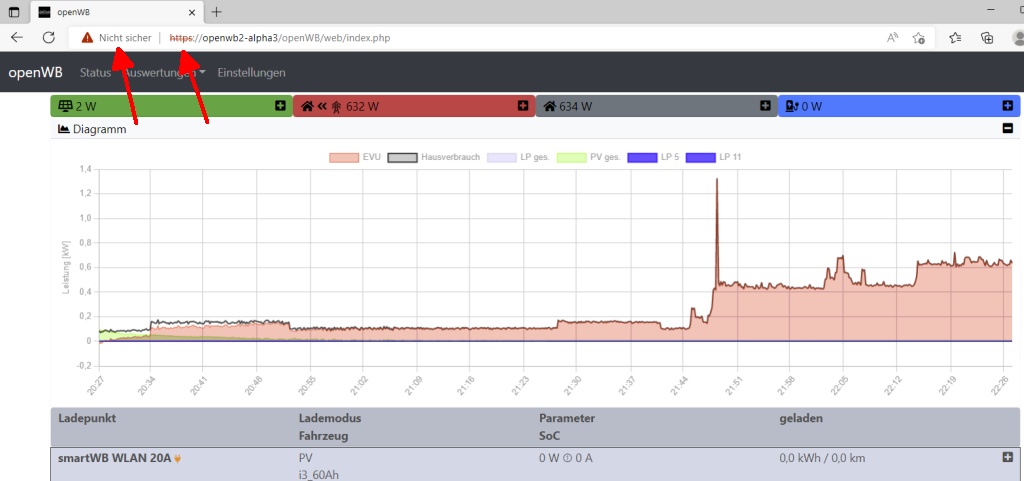Click the house icon in the grey bar

[549, 106]
